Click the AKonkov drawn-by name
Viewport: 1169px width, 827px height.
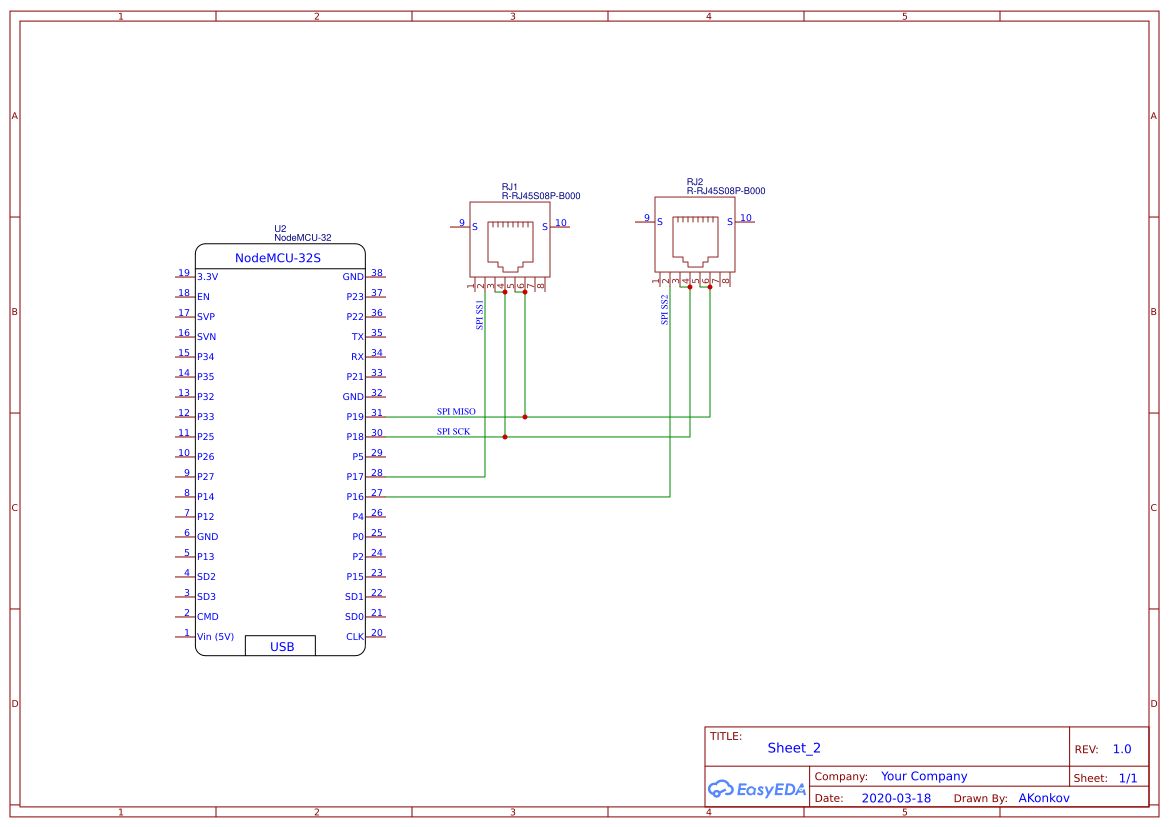[x=1044, y=797]
